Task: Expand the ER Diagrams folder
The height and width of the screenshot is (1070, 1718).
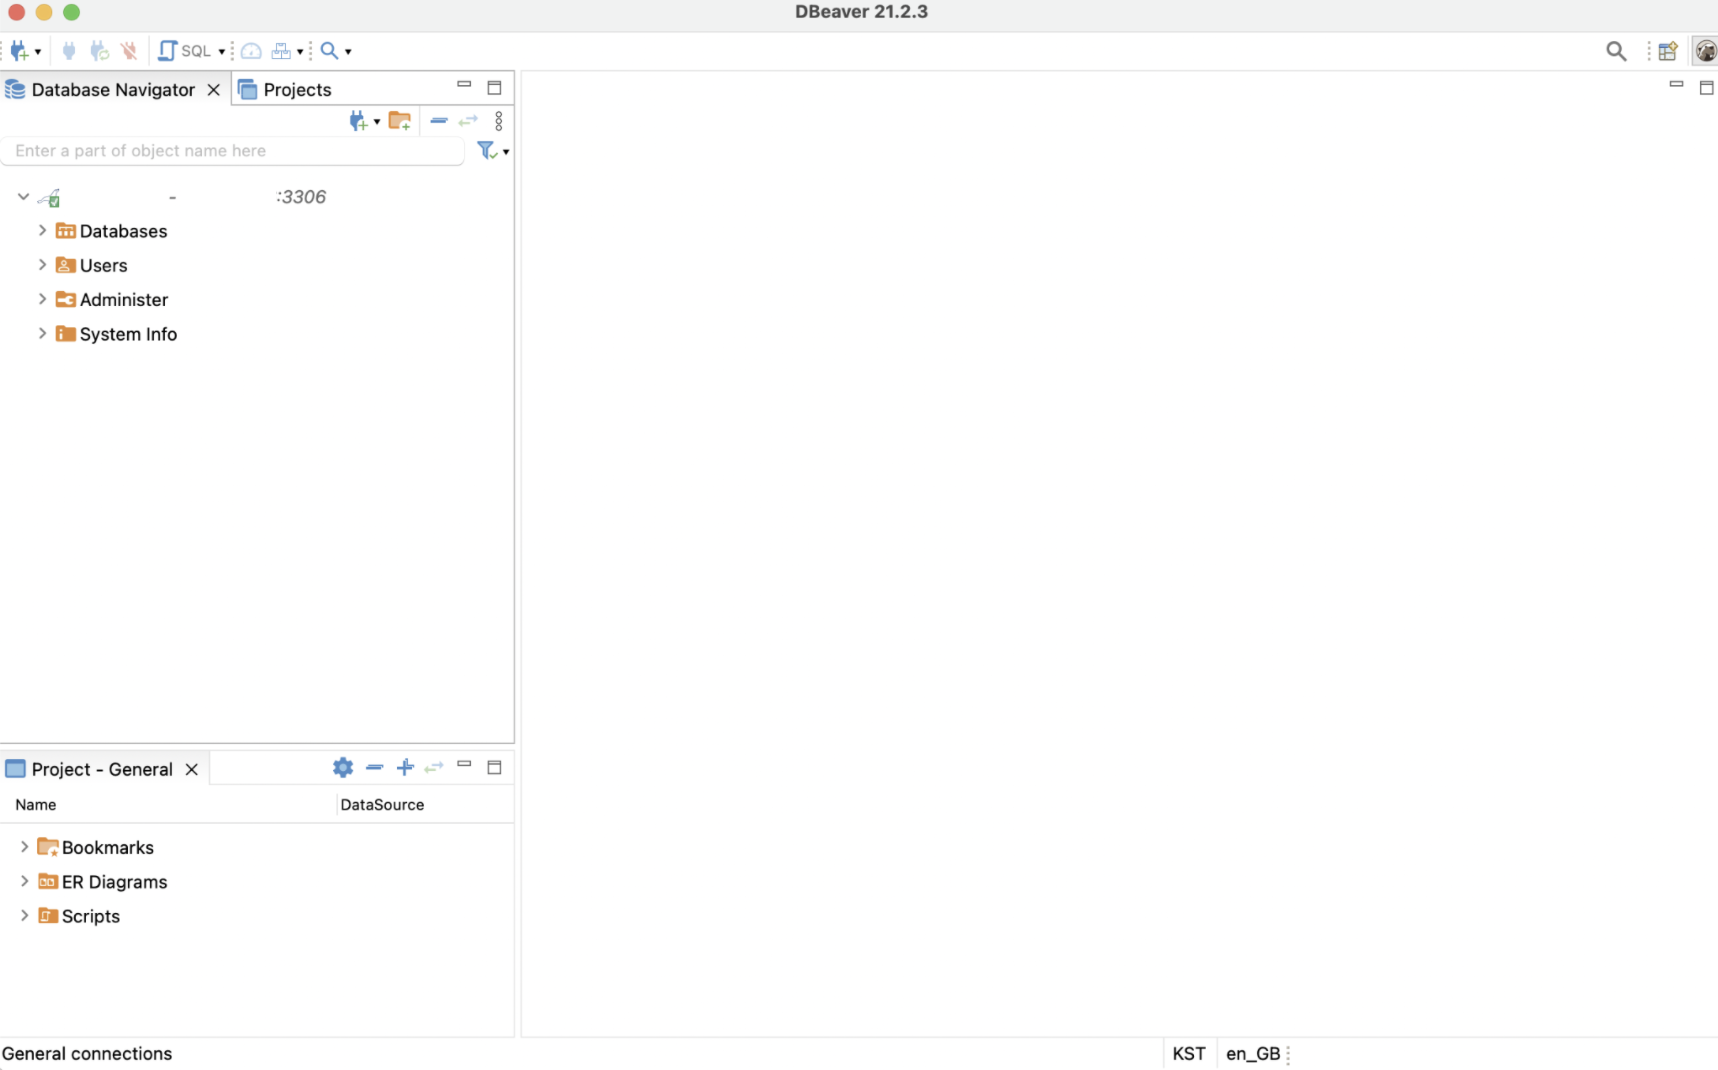Action: click(24, 882)
